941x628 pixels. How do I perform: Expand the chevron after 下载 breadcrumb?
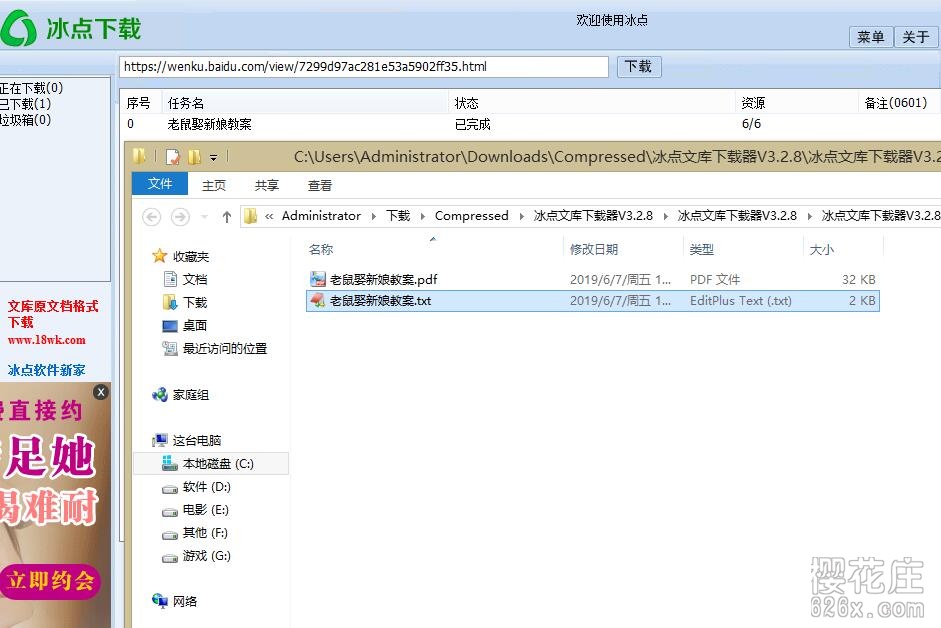coord(422,216)
